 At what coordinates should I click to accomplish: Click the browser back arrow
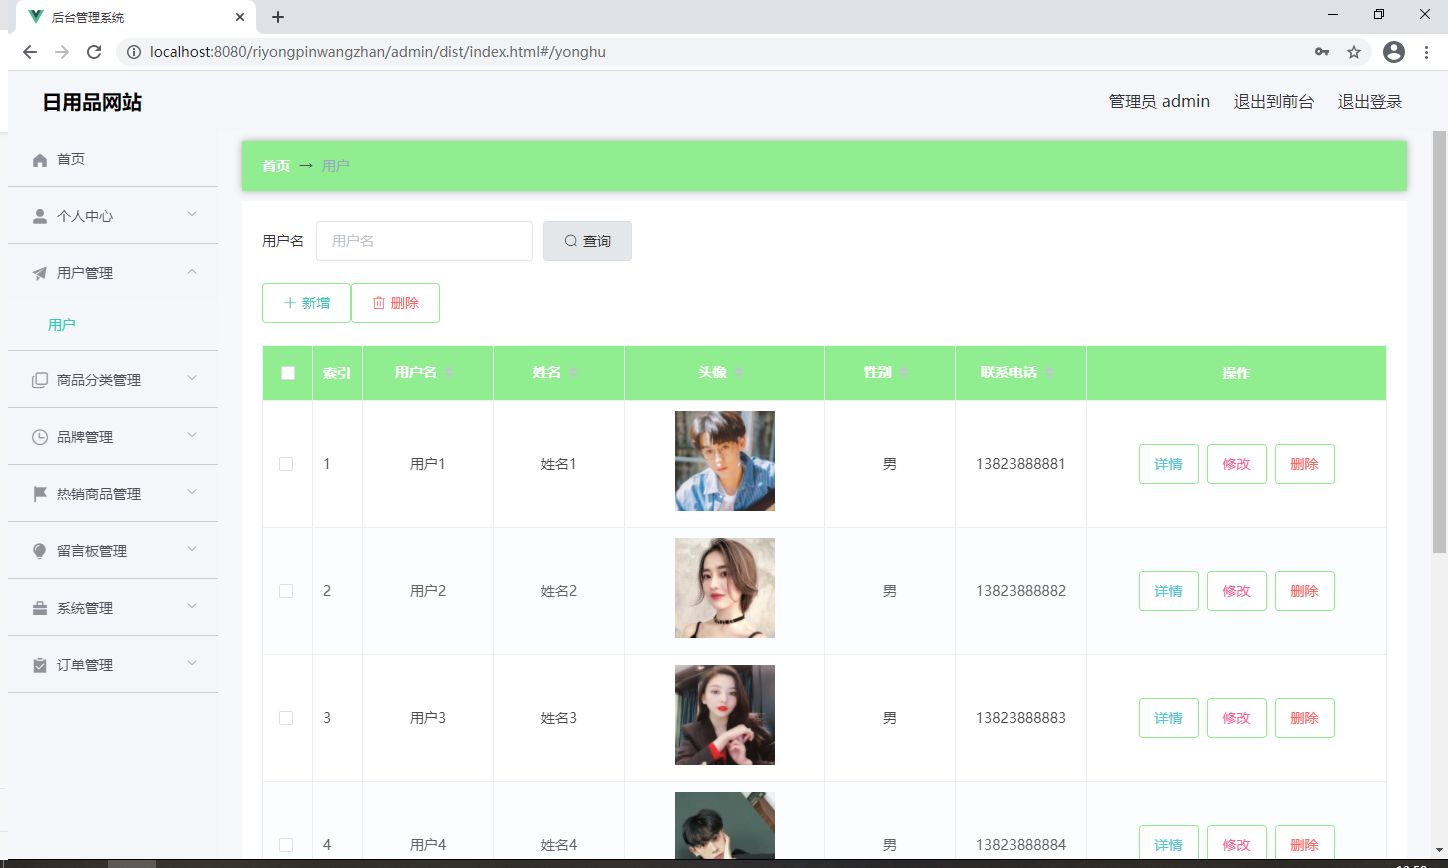tap(30, 52)
